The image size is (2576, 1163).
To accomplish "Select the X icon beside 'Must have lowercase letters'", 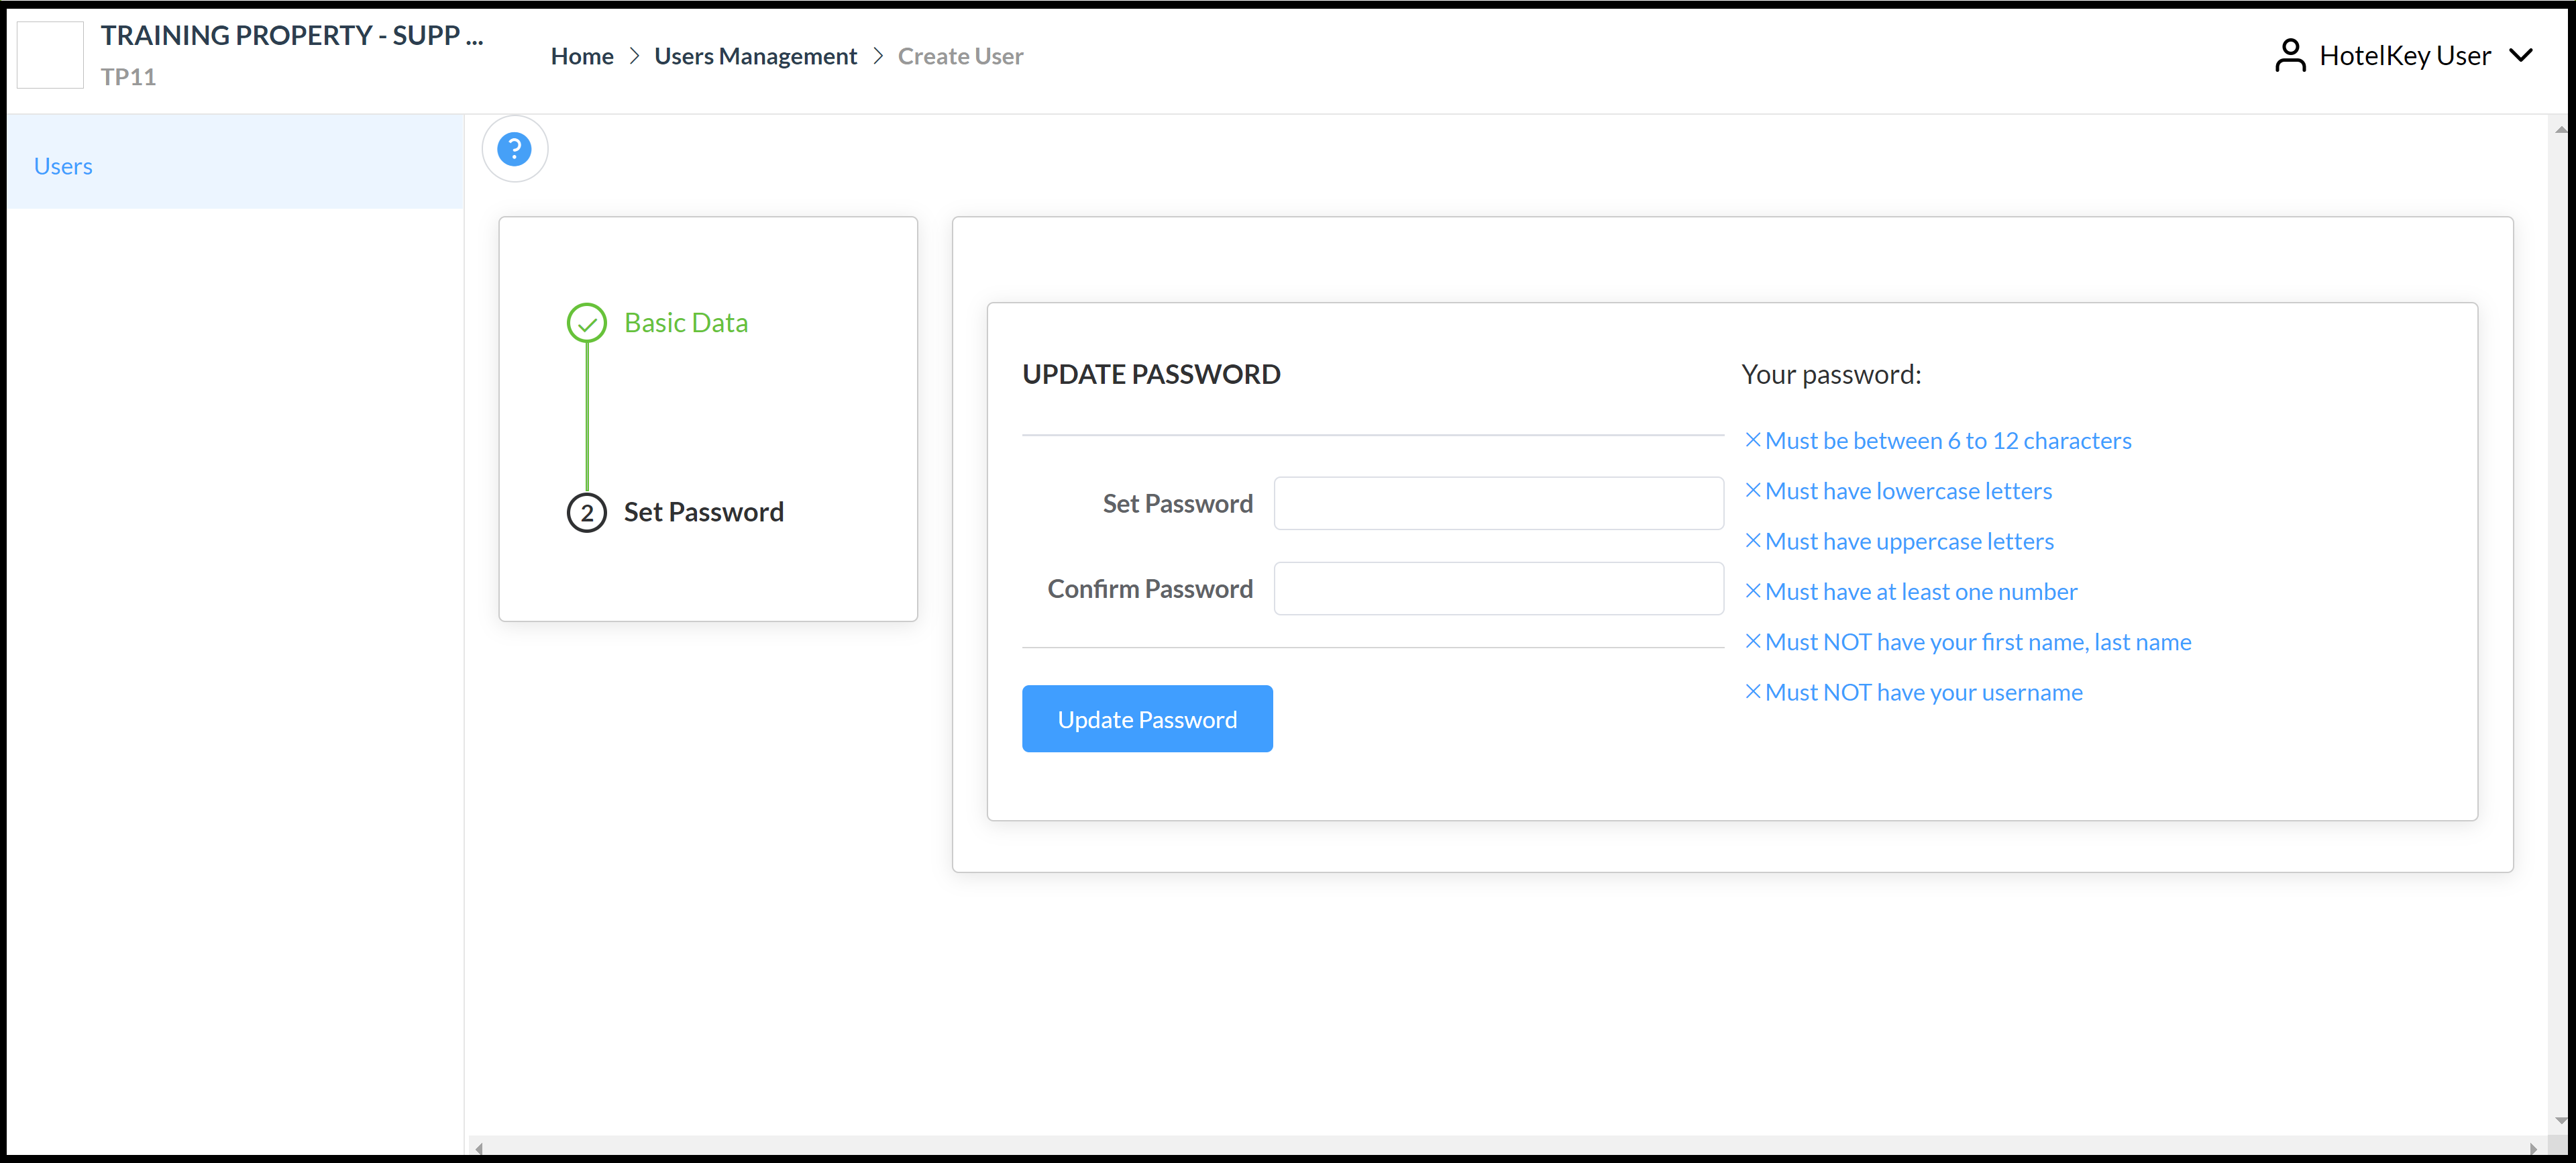I will pyautogui.click(x=1753, y=490).
